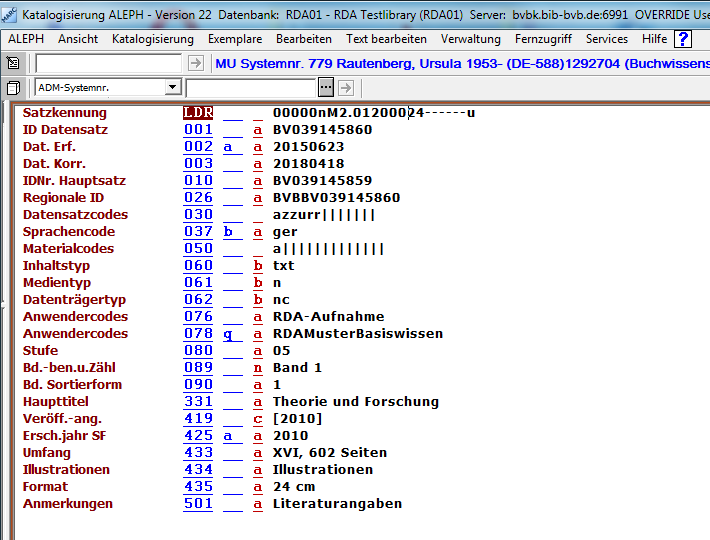
Task: Open the Exemplare menu
Action: click(x=235, y=39)
